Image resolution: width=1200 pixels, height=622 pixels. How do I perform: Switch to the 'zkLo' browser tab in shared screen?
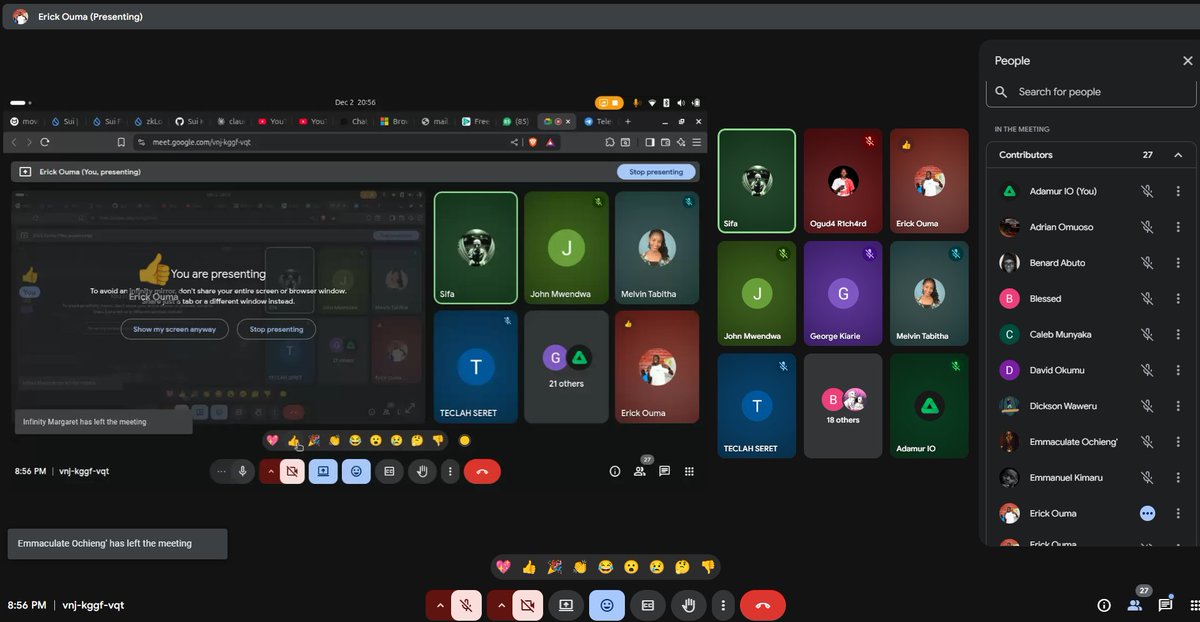147,121
